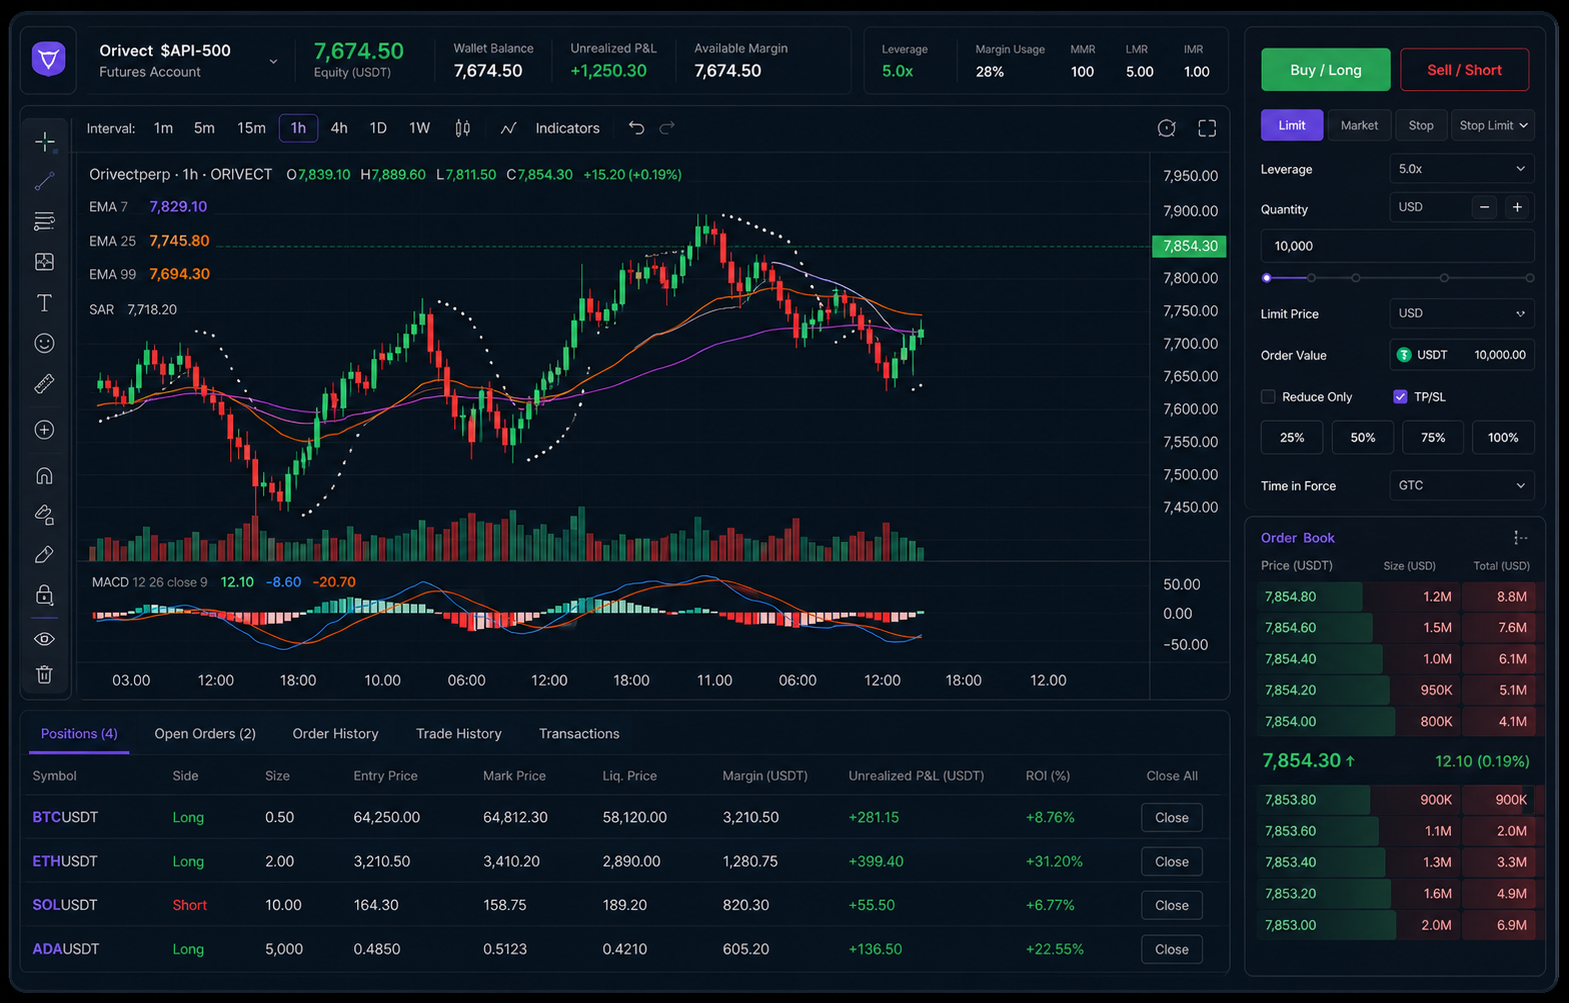Select the trend line drawing tool

coord(45,181)
